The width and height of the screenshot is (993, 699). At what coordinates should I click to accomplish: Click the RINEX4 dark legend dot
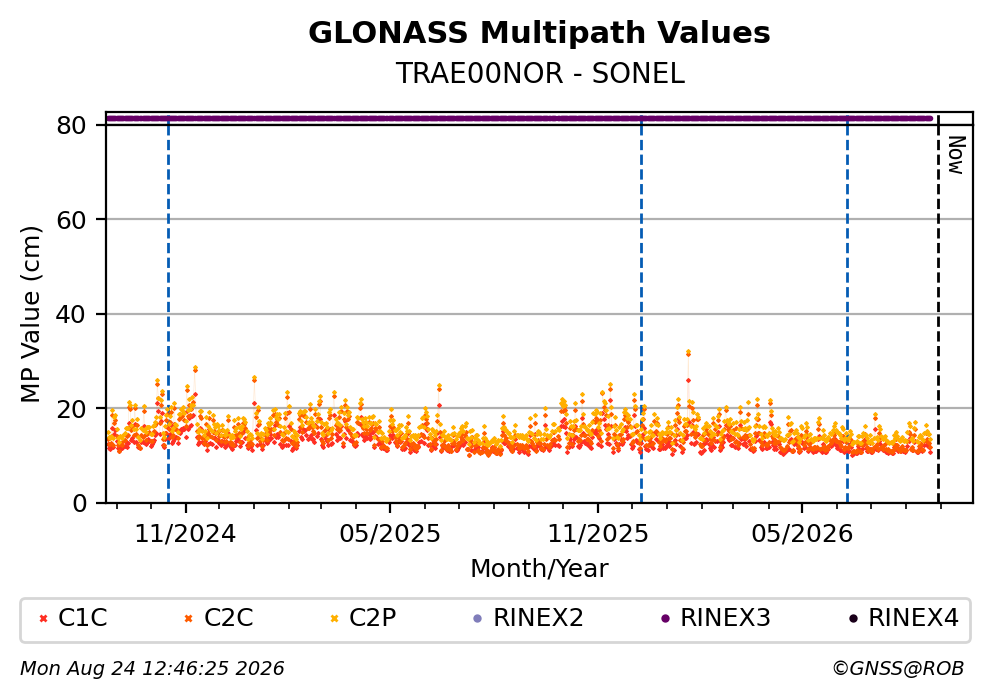click(853, 619)
